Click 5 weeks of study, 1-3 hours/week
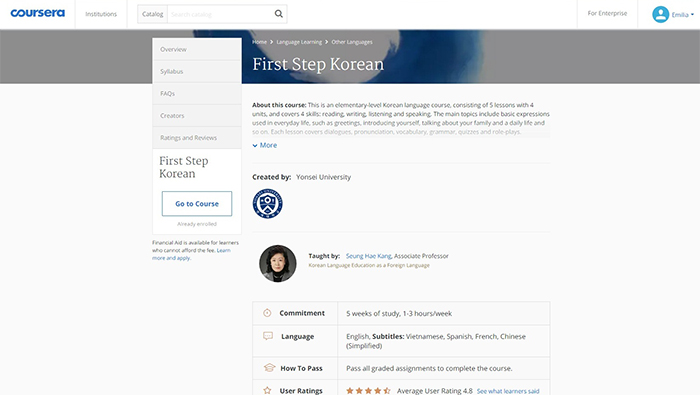The image size is (700, 395). (399, 313)
